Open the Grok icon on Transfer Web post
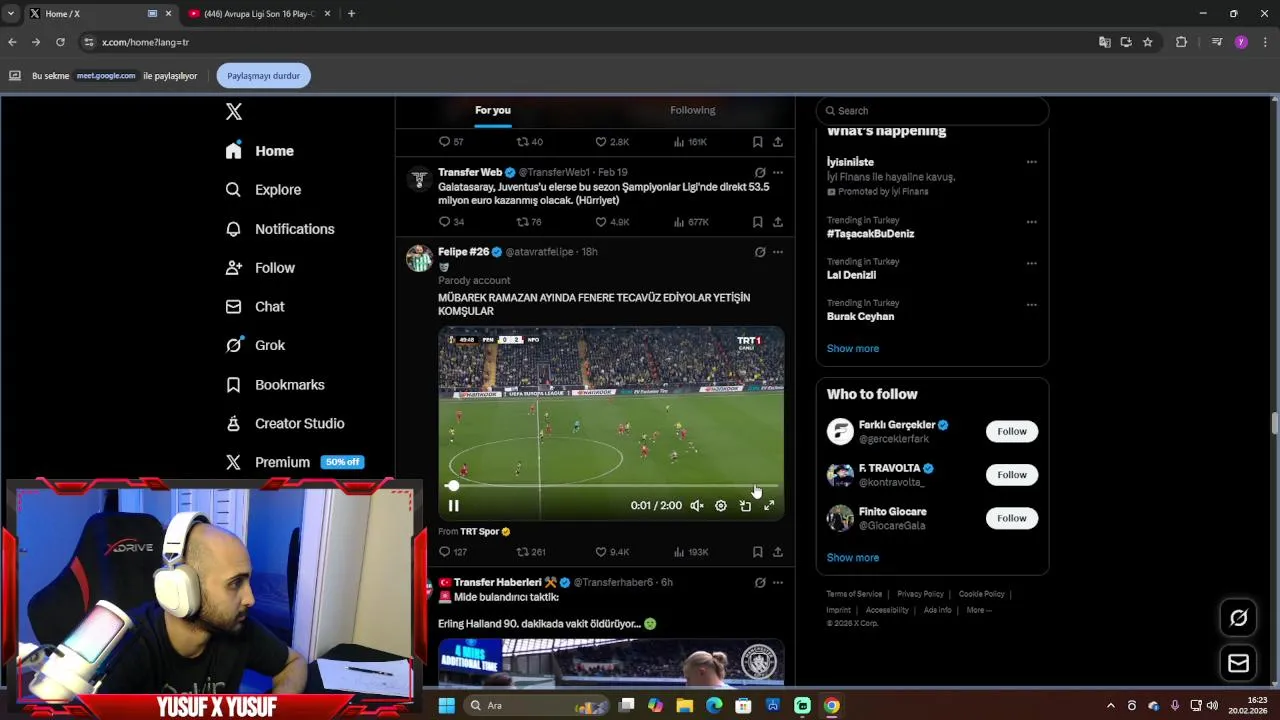 coord(760,172)
